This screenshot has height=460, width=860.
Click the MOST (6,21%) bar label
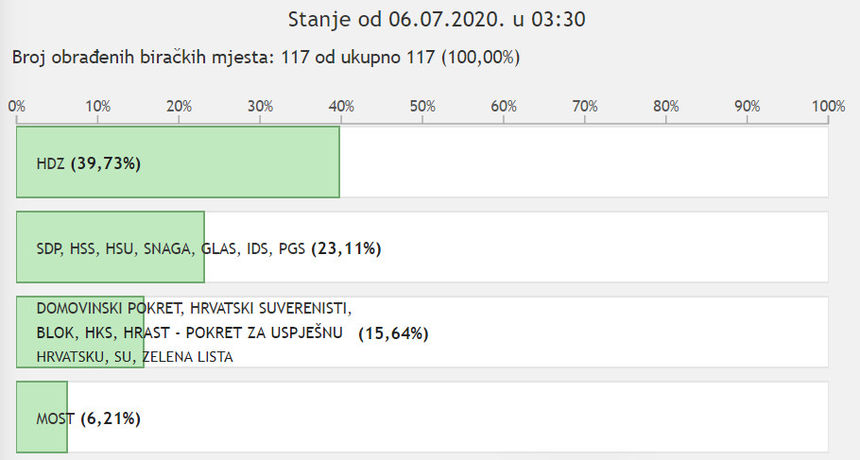point(88,418)
